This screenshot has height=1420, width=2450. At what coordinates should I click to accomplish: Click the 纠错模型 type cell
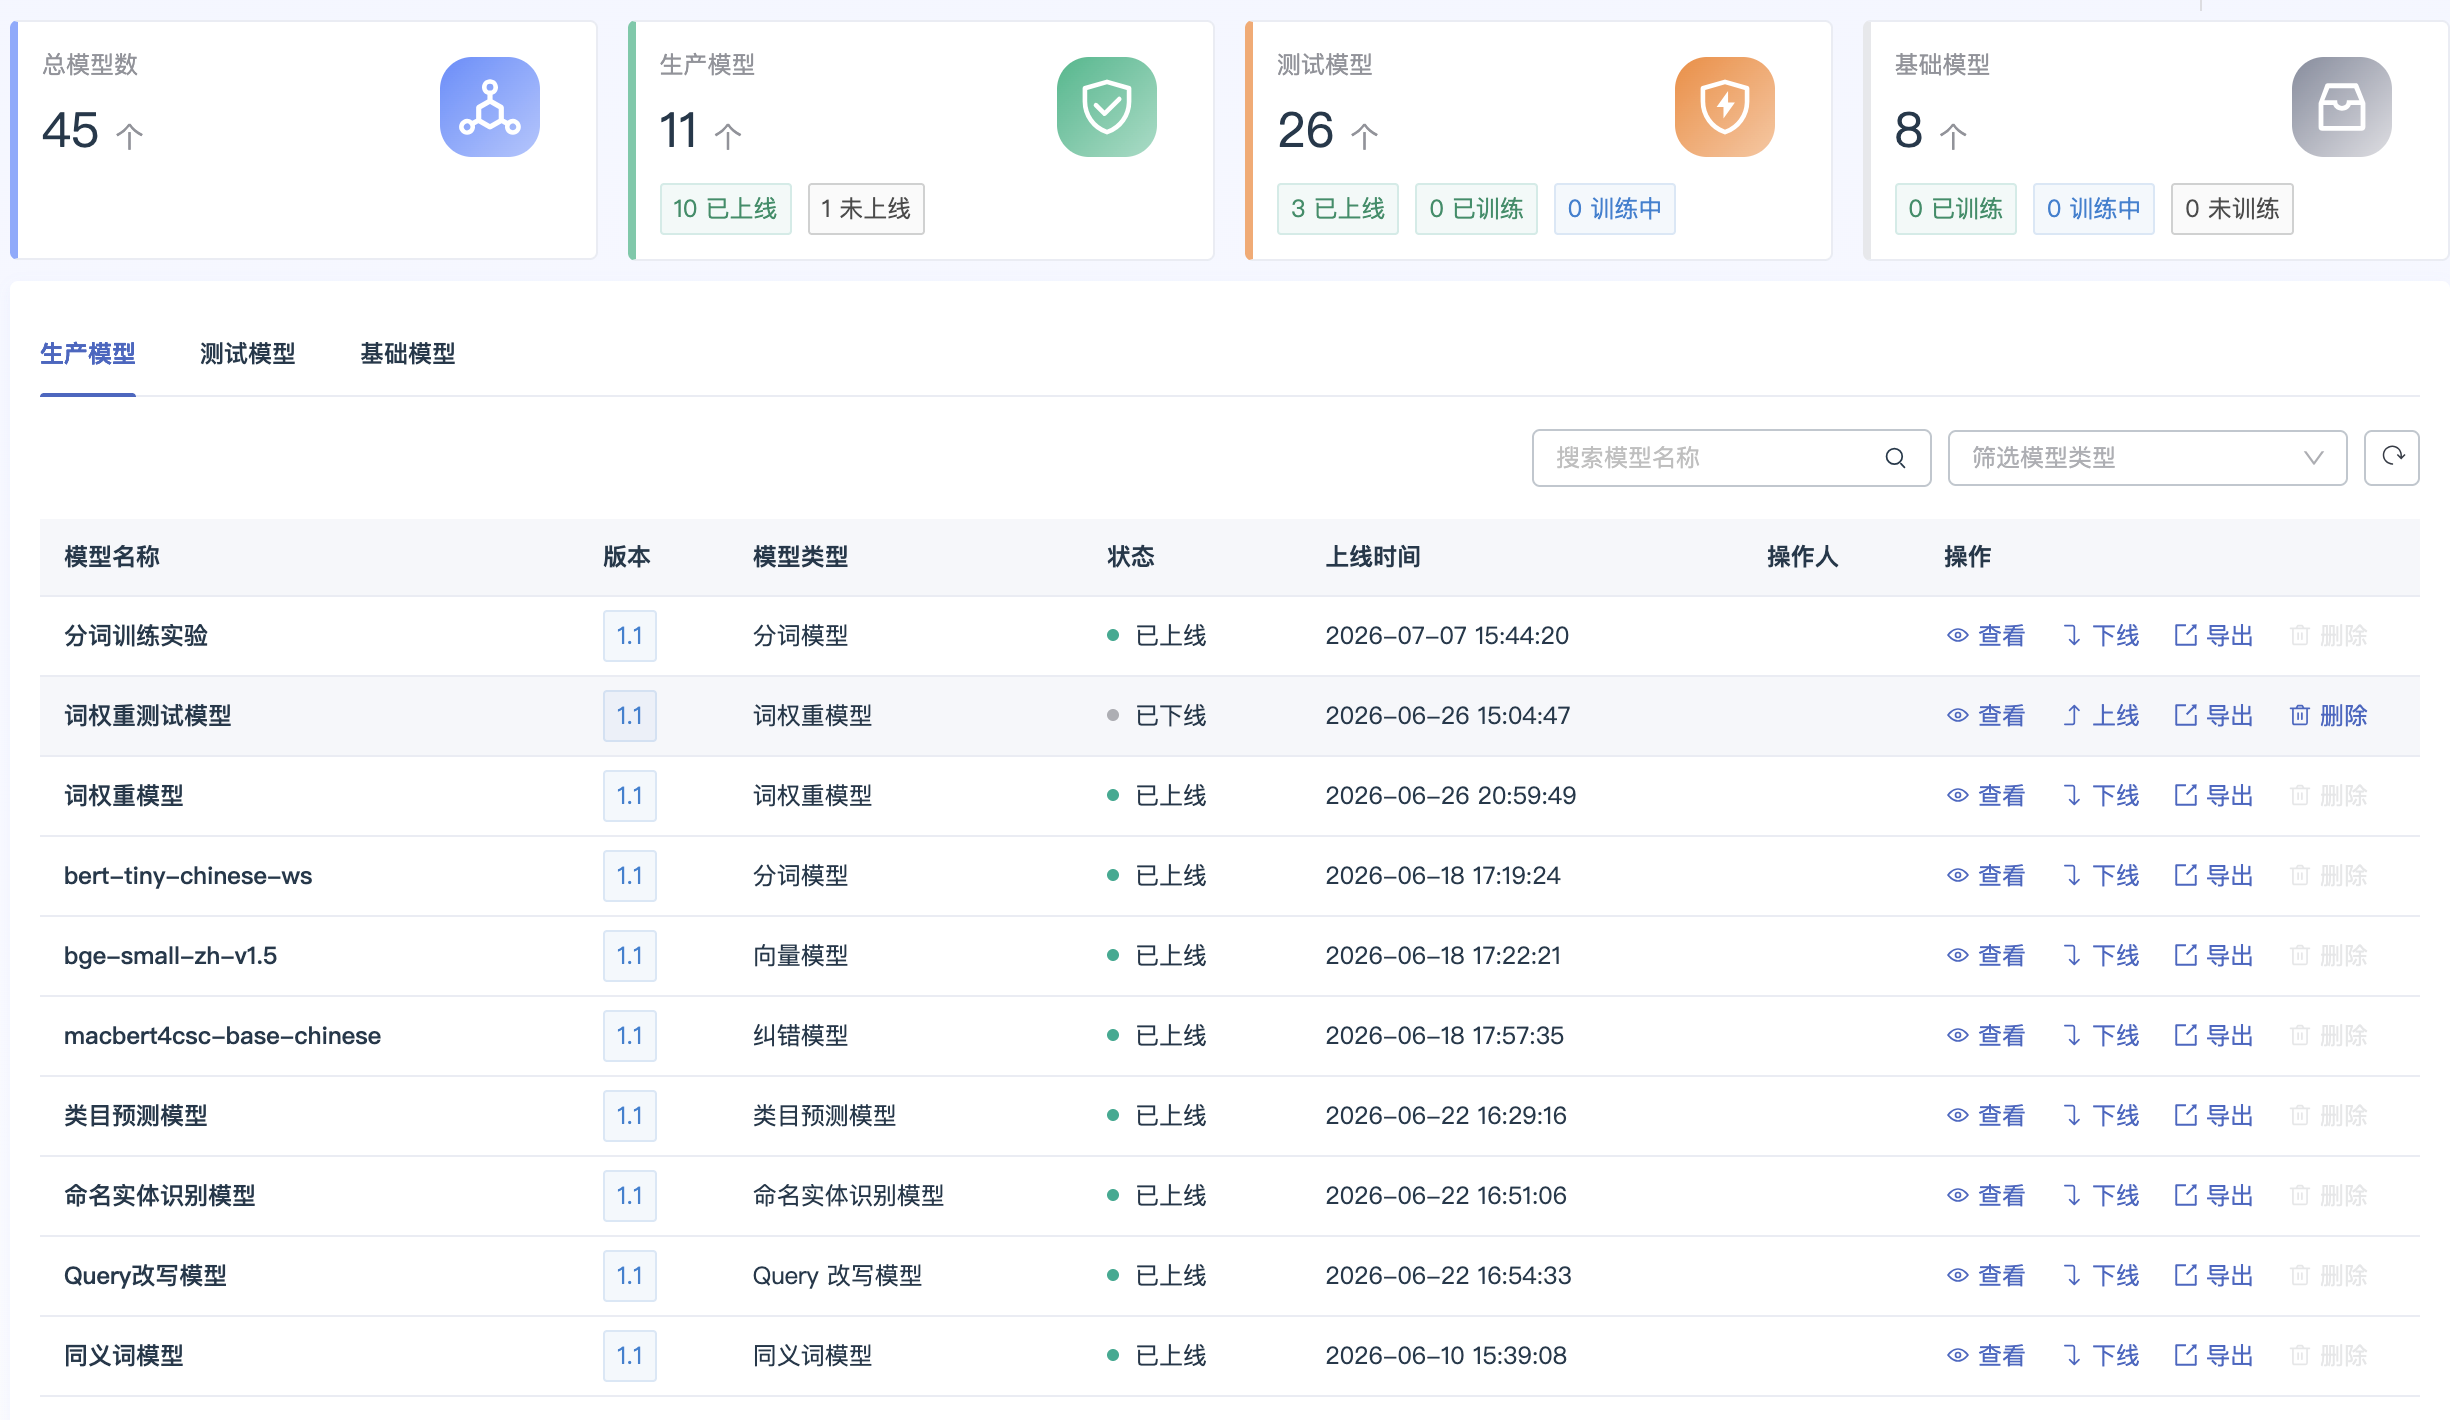click(800, 1036)
